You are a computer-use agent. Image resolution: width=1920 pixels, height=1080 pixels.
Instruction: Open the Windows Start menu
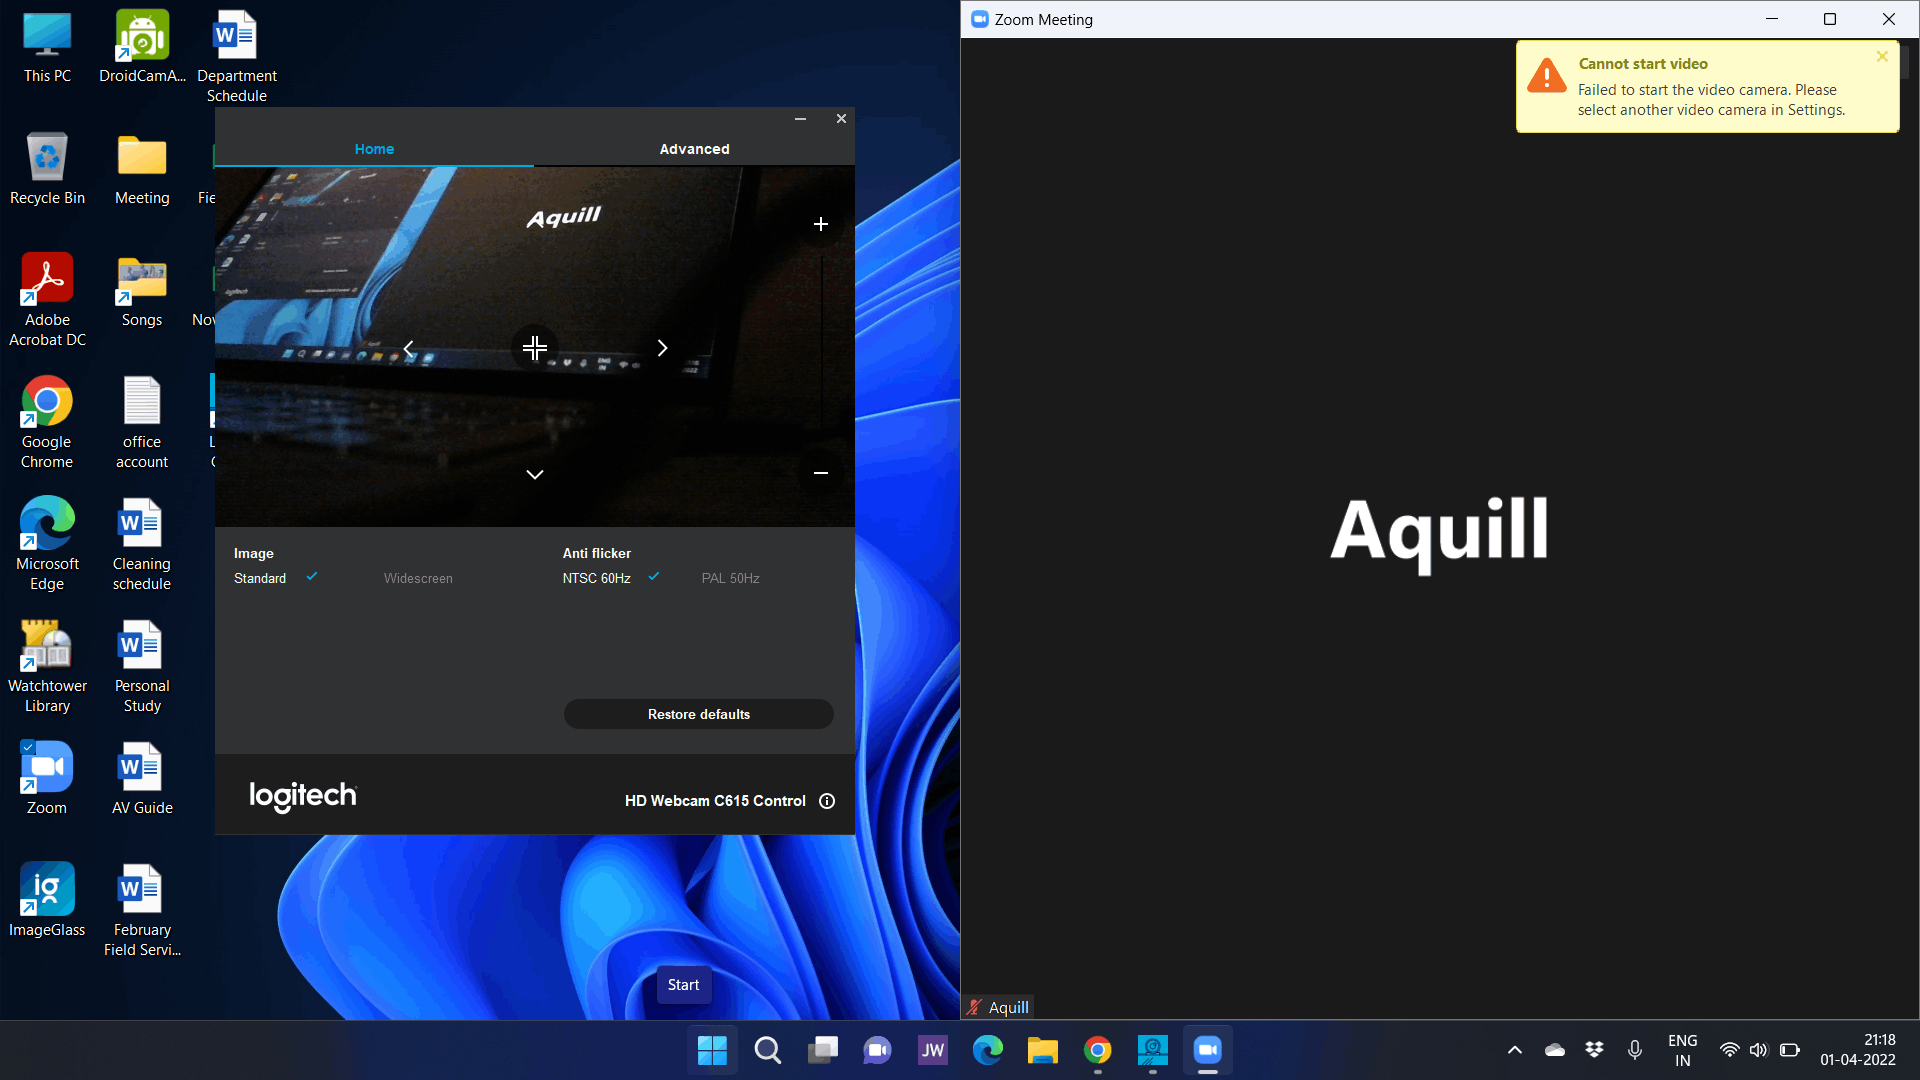[712, 1050]
